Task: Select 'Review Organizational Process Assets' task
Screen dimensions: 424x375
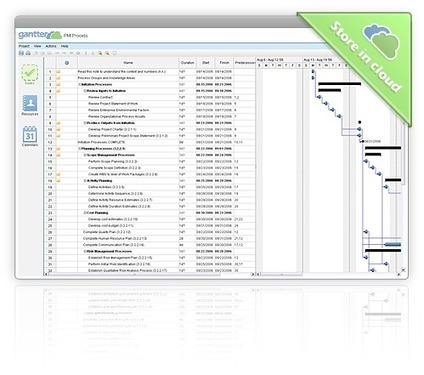Action: click(x=117, y=117)
